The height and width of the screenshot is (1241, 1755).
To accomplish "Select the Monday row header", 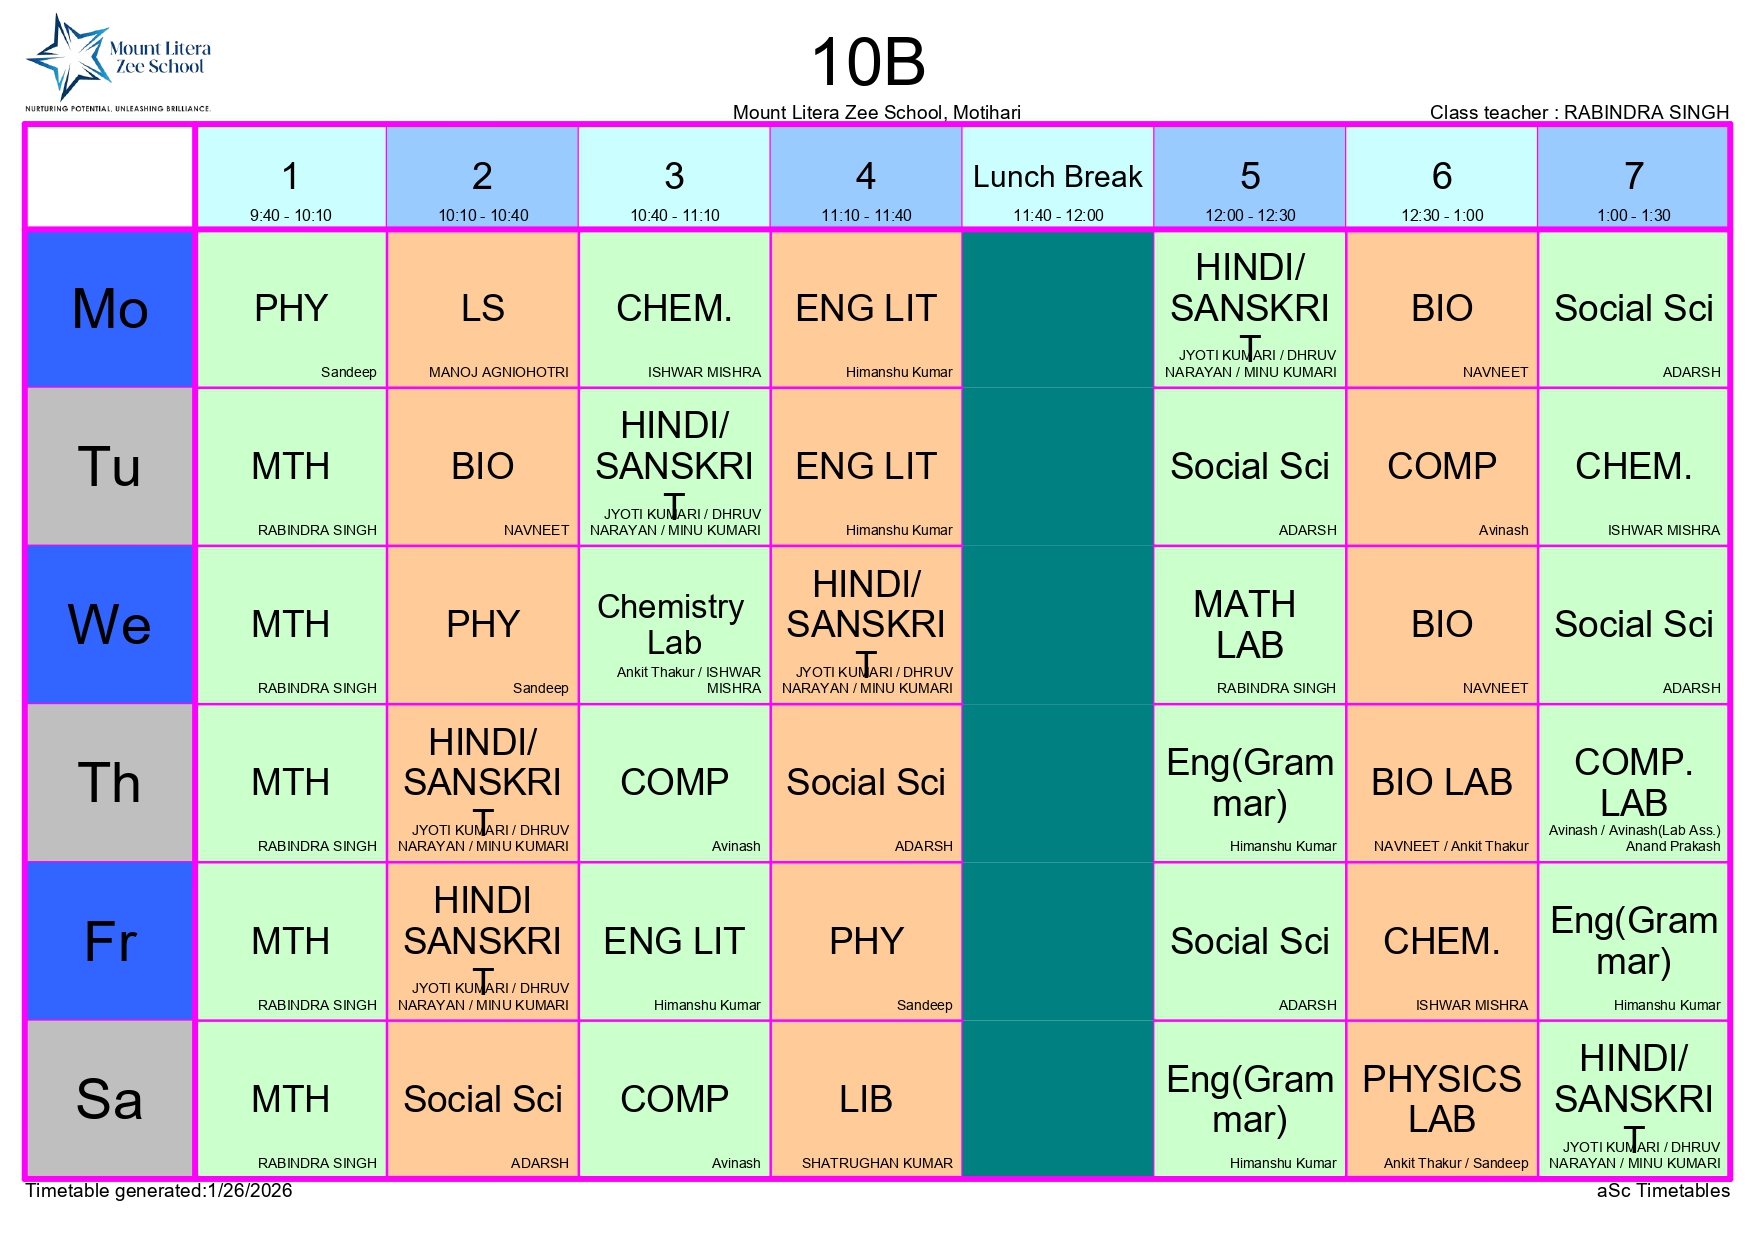I will (x=110, y=309).
